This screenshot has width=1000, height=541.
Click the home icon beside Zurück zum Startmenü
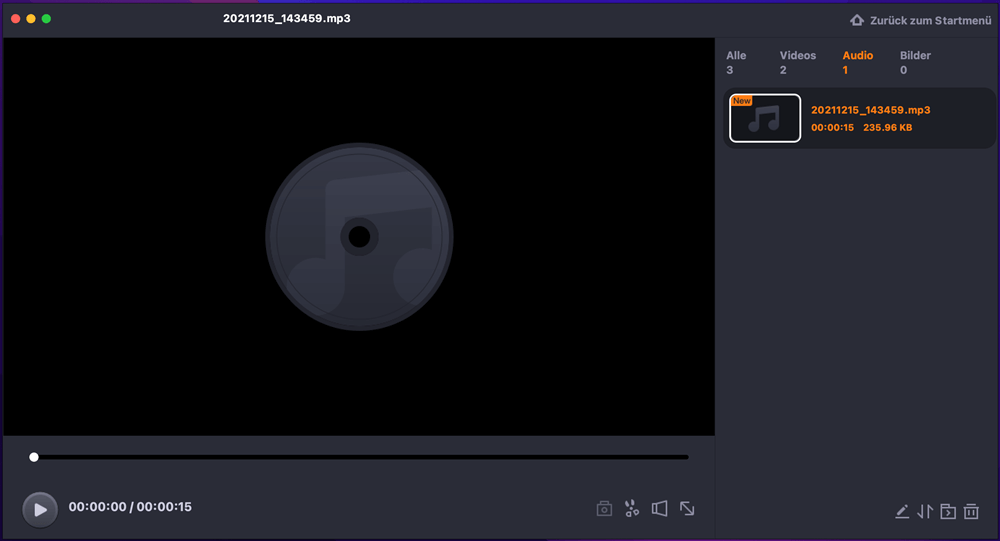click(857, 20)
